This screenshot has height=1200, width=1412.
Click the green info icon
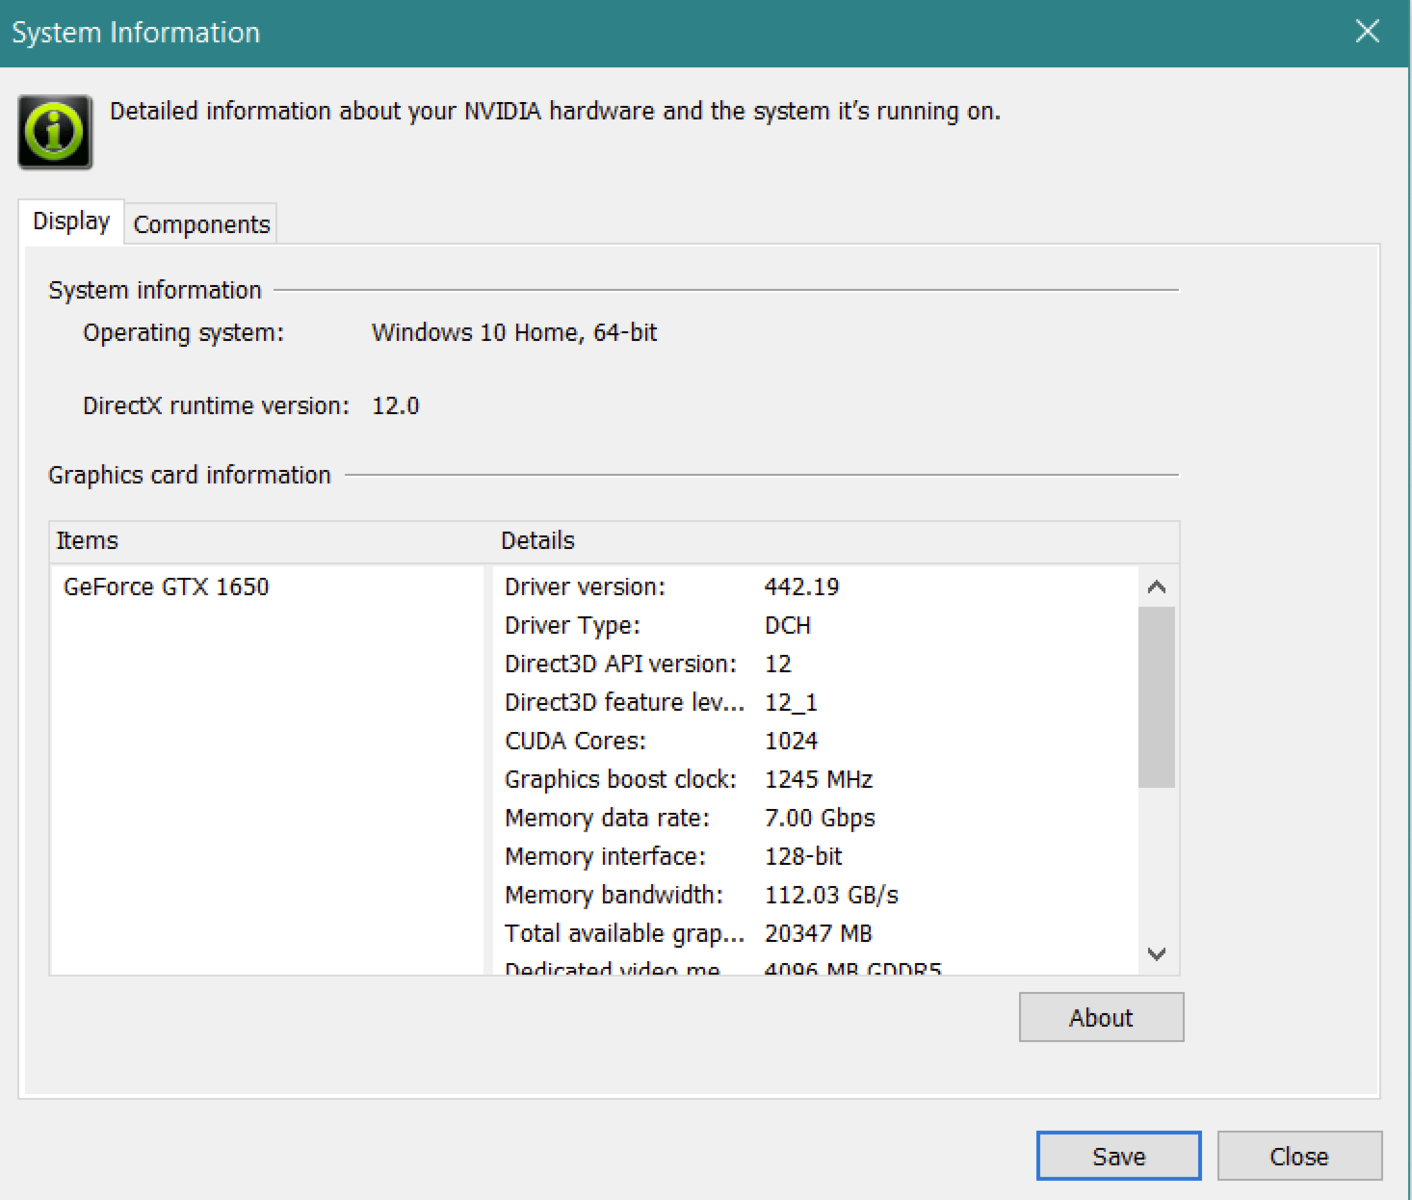(55, 132)
